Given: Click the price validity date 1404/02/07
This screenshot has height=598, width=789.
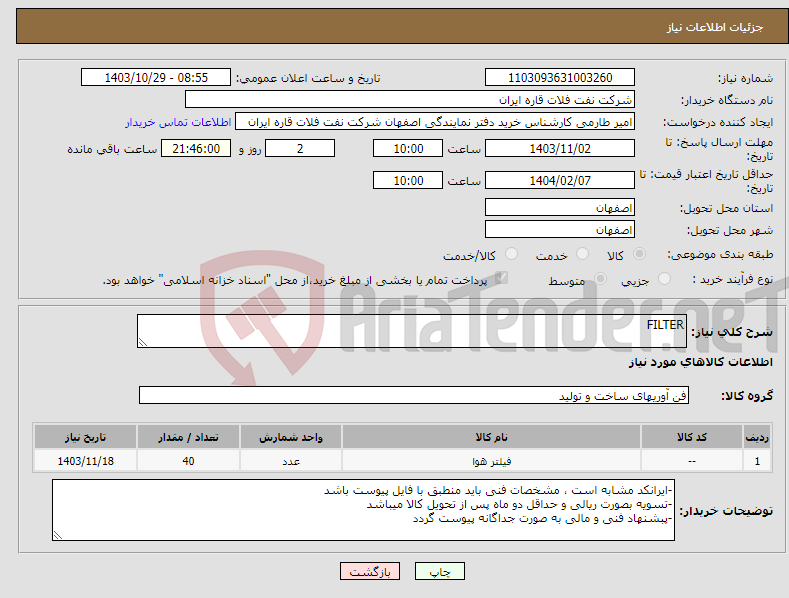Looking at the screenshot, I should tap(560, 180).
